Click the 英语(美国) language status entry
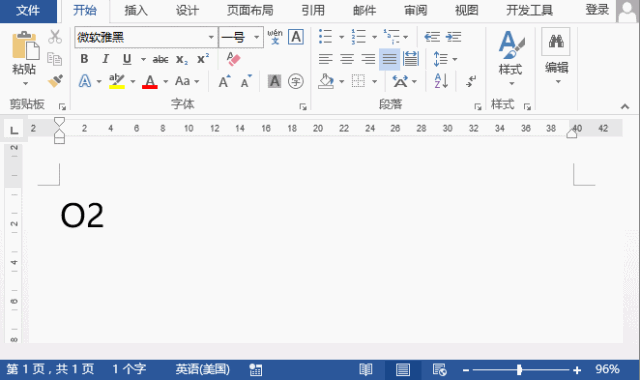The height and width of the screenshot is (380, 640). pyautogui.click(x=203, y=369)
